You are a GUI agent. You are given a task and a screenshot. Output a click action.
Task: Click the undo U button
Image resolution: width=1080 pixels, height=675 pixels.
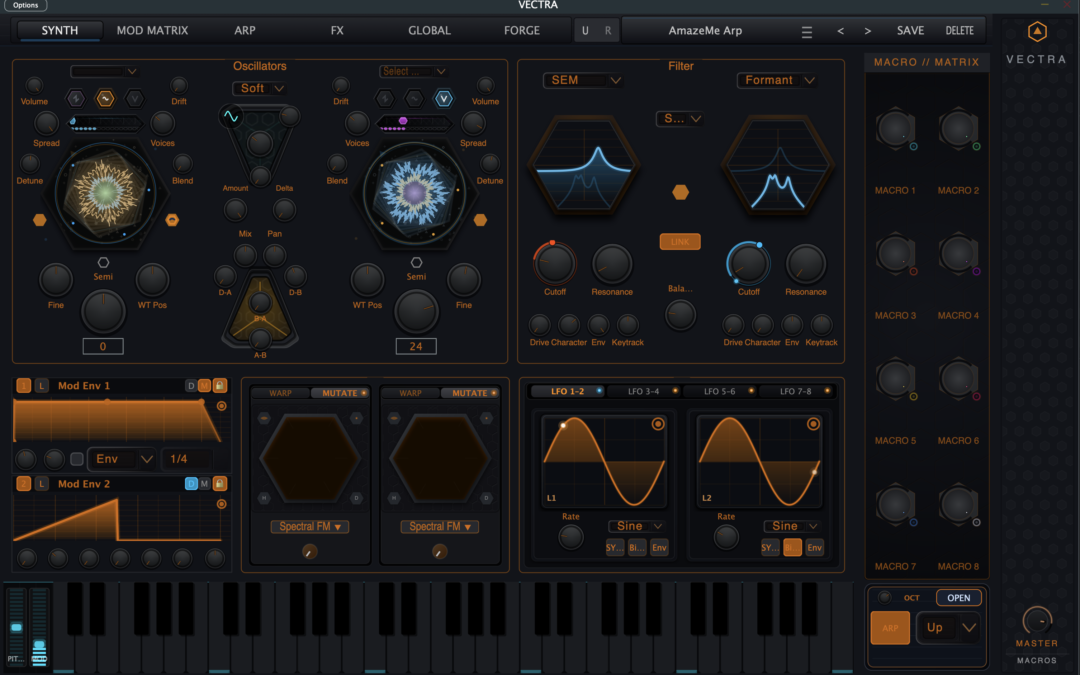point(585,31)
